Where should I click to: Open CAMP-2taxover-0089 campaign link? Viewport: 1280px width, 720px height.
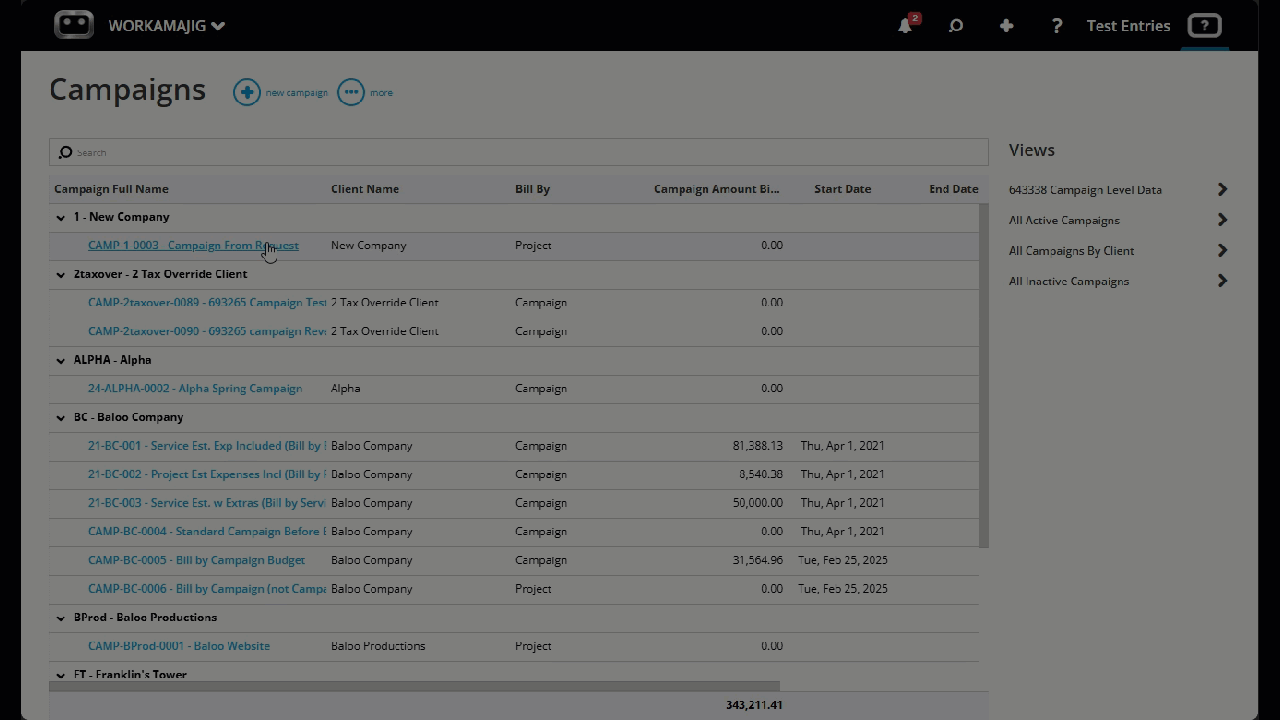pos(207,302)
